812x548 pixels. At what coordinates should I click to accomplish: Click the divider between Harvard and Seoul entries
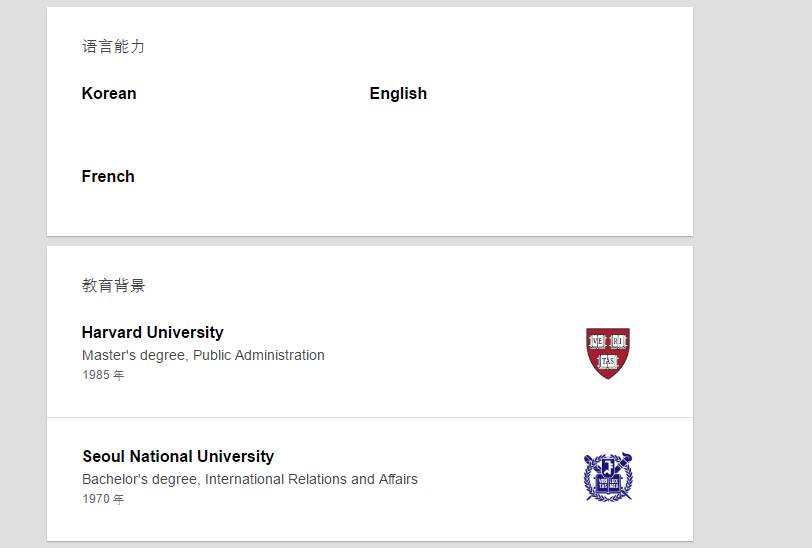[369, 417]
